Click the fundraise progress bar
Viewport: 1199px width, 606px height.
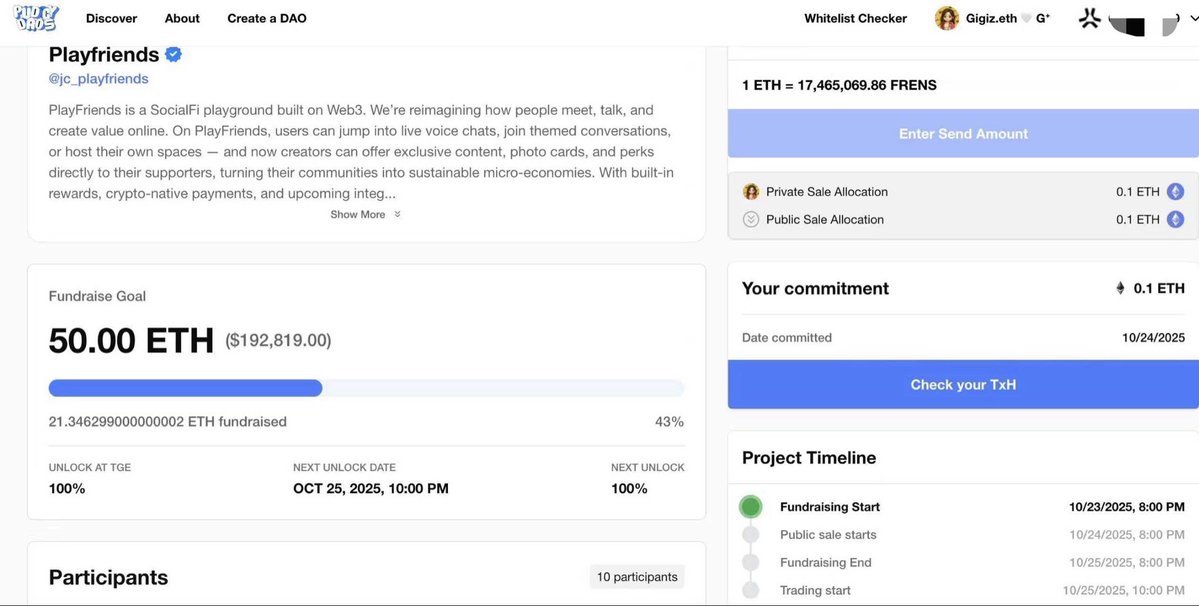pyautogui.click(x=366, y=388)
